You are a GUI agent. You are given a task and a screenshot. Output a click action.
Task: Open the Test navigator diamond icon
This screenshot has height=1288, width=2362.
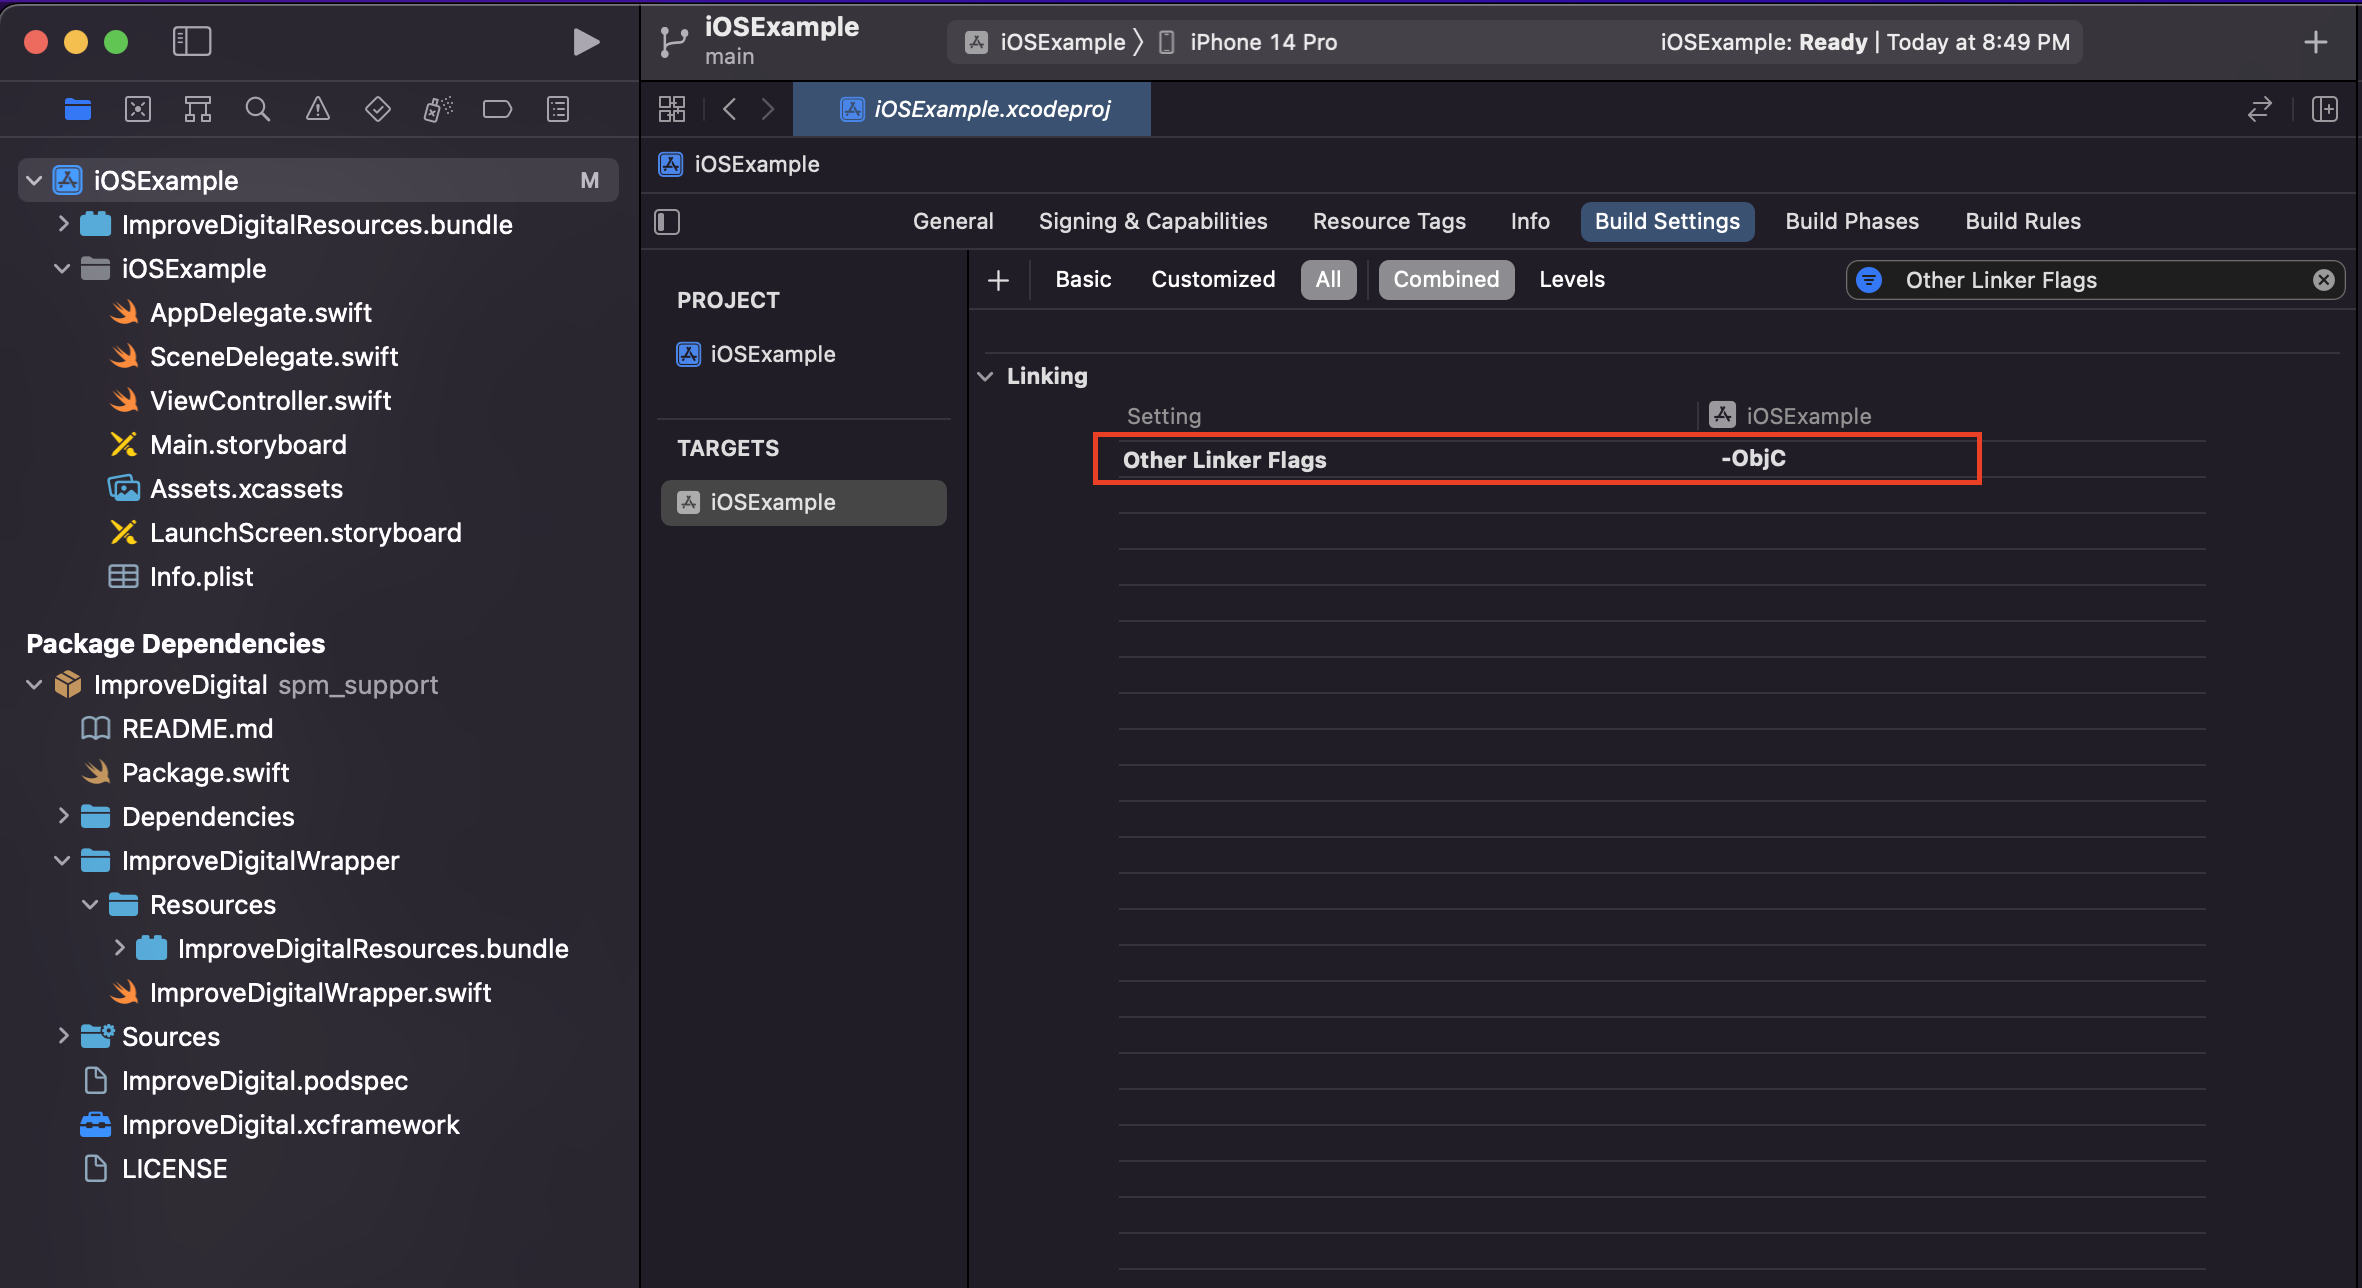pyautogui.click(x=378, y=109)
